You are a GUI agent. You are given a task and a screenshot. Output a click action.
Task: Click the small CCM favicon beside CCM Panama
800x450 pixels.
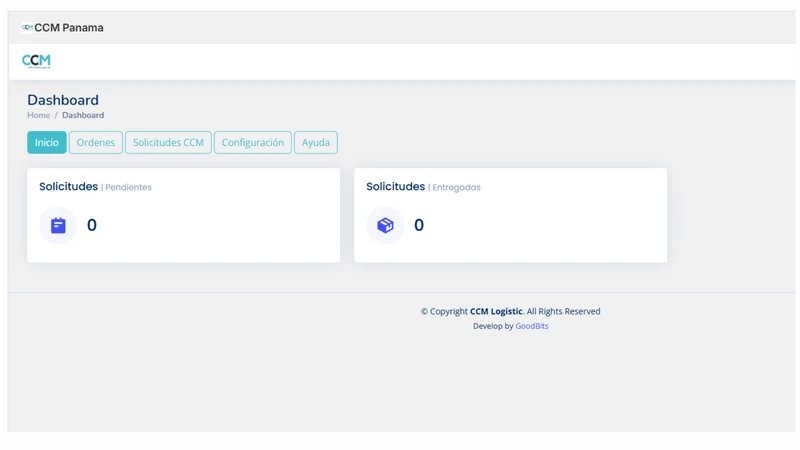point(27,28)
